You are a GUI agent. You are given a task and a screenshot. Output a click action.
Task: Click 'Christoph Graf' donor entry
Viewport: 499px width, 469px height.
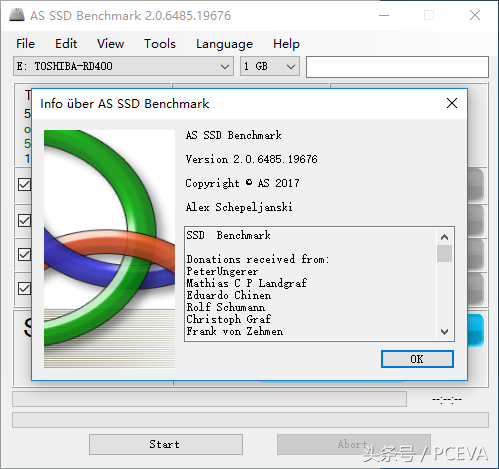pos(229,319)
